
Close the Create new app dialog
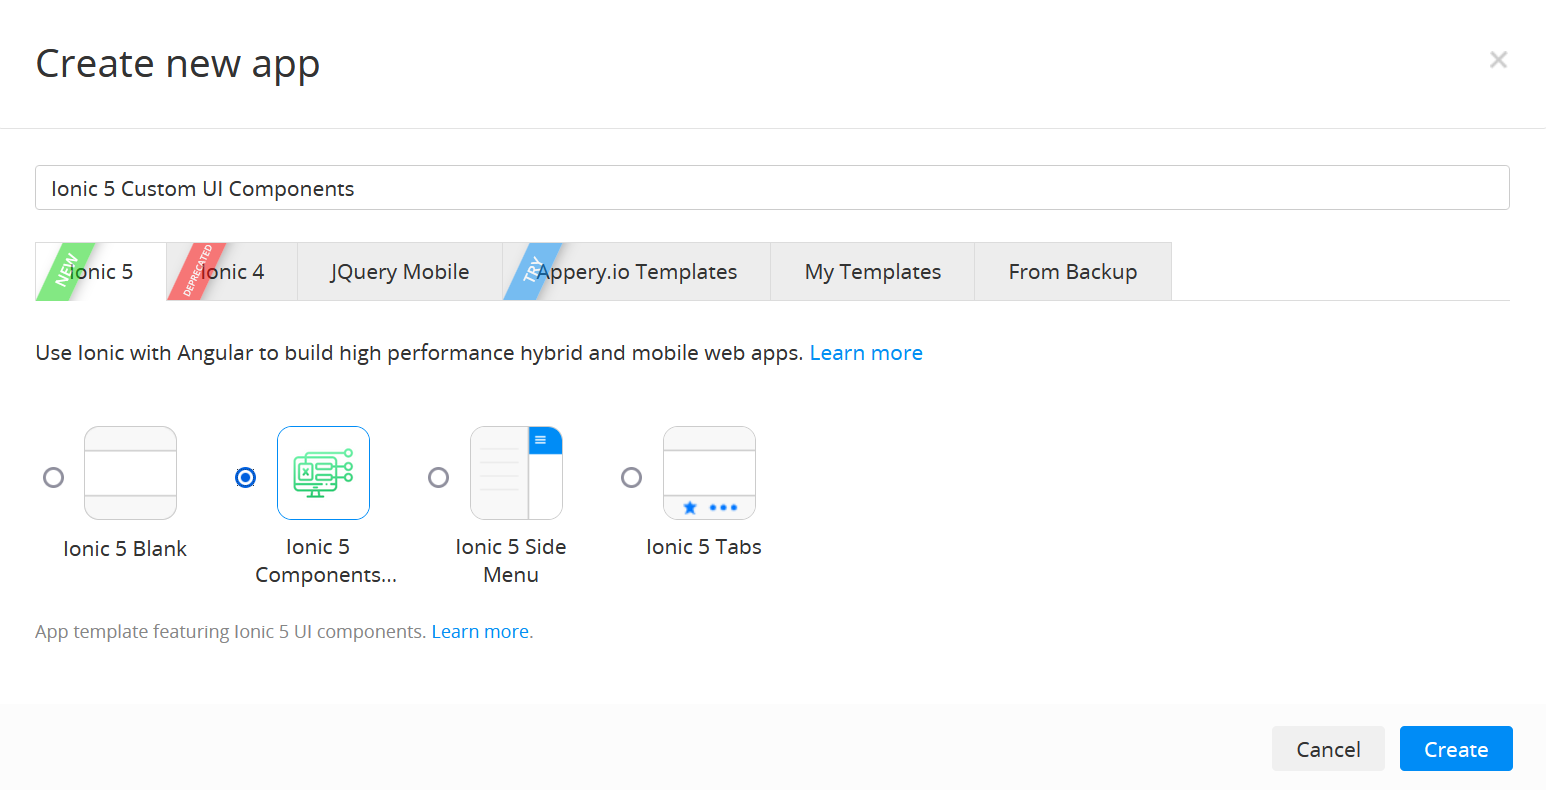[1498, 60]
